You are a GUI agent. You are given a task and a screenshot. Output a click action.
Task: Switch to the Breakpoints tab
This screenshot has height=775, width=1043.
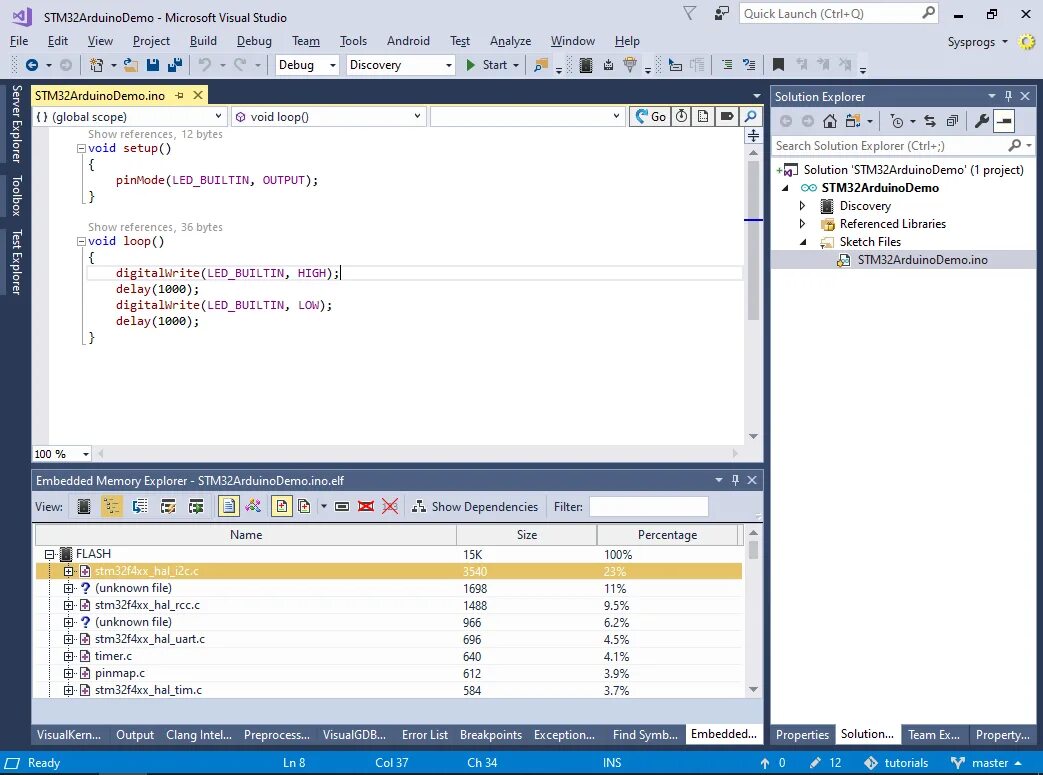[491, 735]
